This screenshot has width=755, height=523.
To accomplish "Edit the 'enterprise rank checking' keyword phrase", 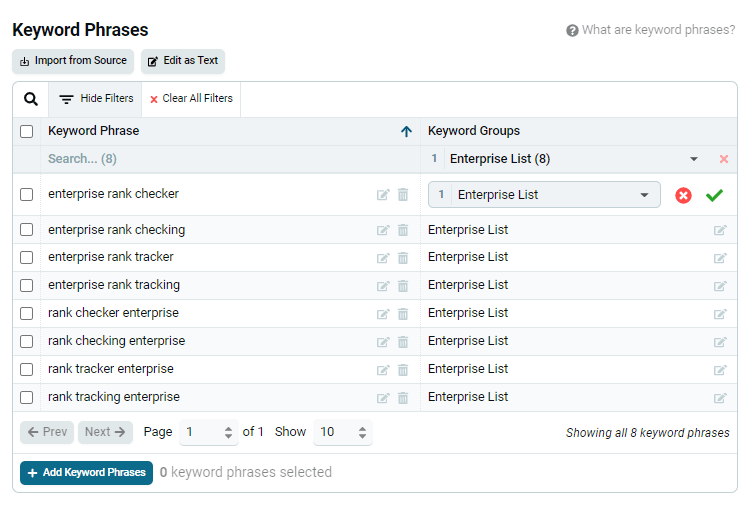I will pyautogui.click(x=383, y=230).
